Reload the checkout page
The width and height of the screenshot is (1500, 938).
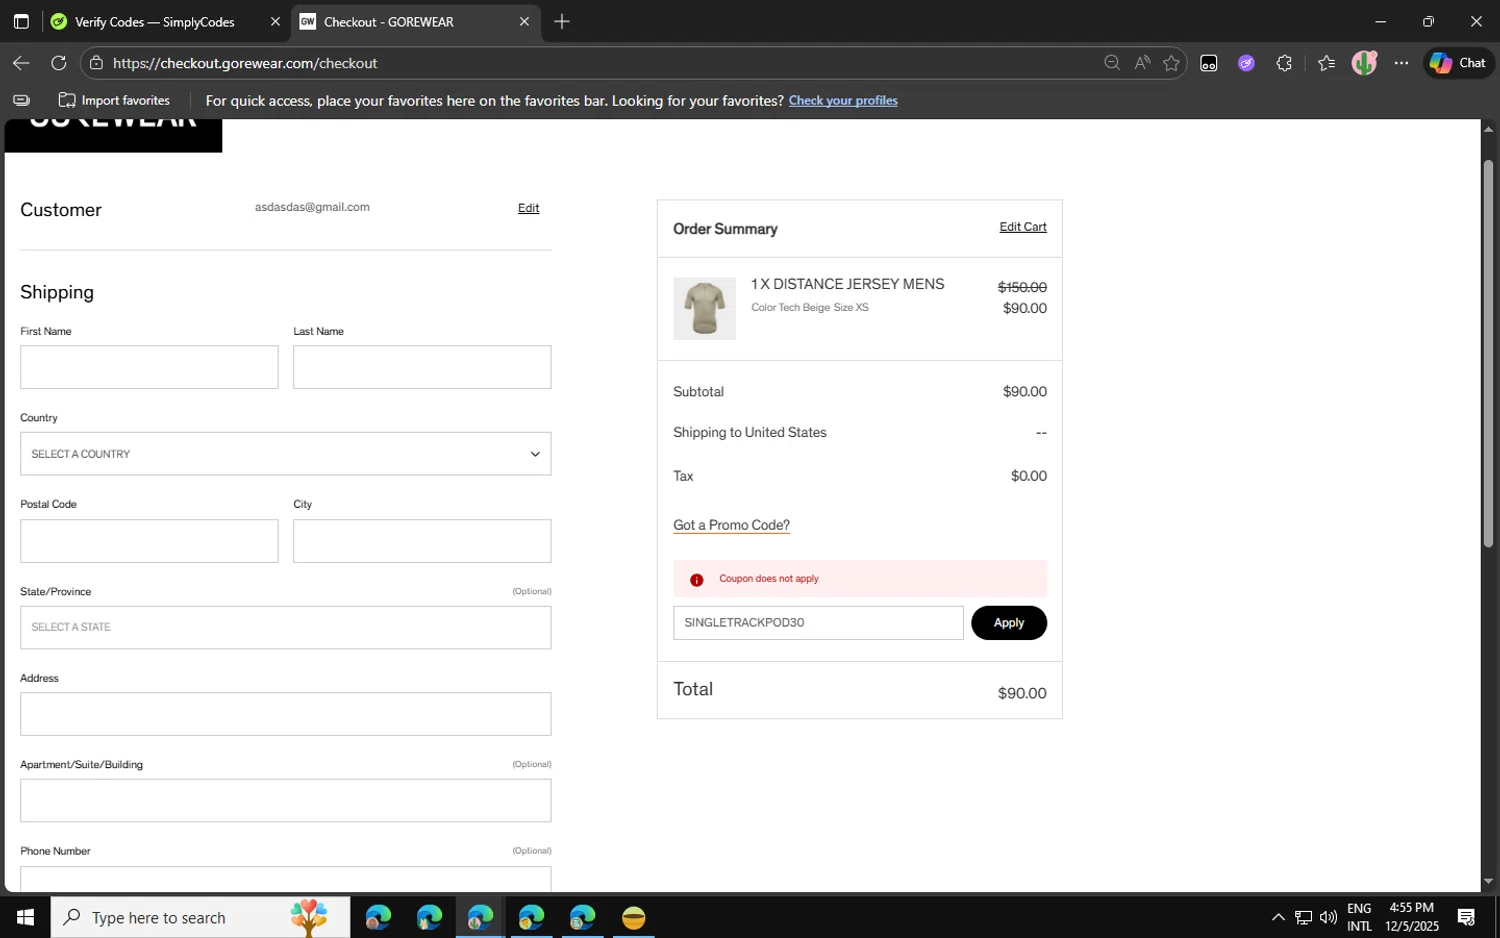coord(59,63)
